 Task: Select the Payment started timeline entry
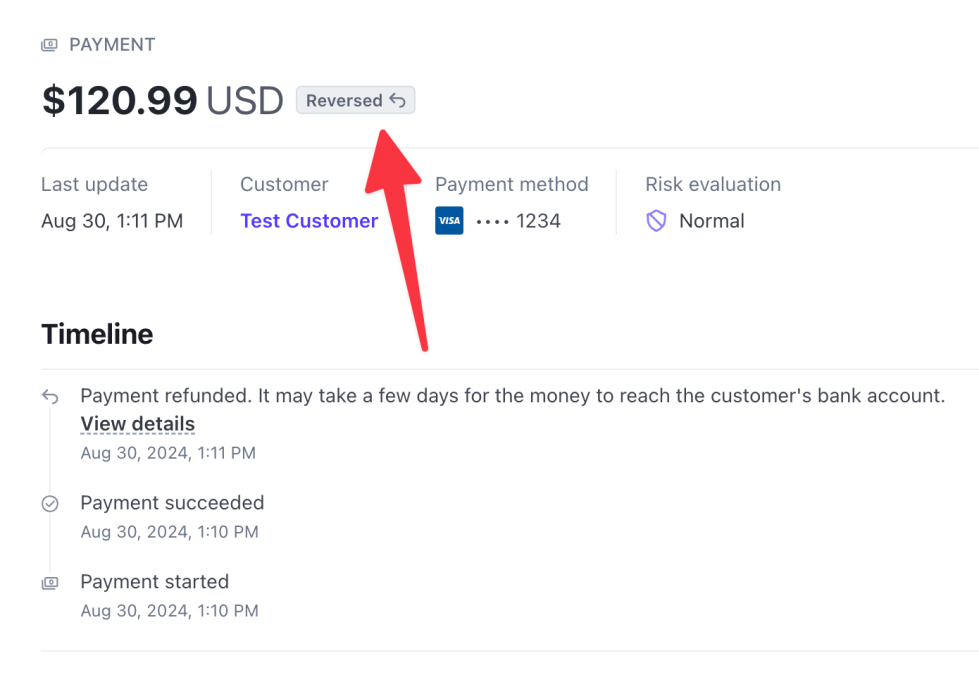point(155,582)
